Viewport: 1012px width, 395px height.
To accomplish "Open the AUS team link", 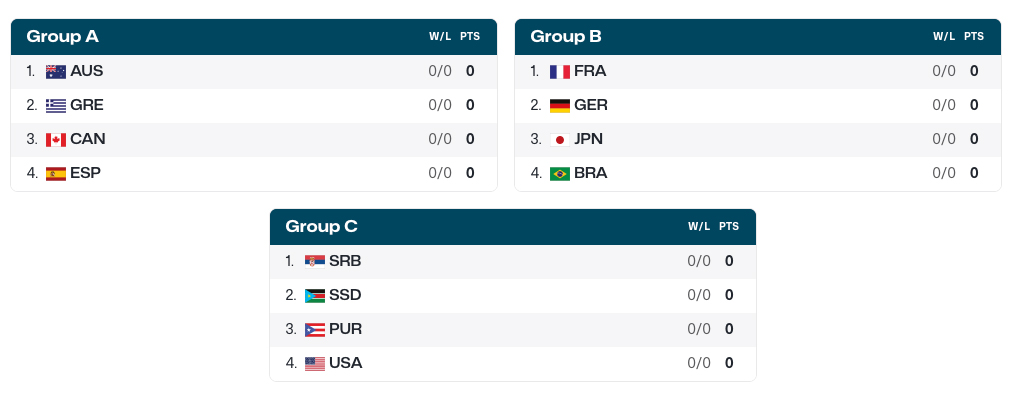I will tap(86, 71).
